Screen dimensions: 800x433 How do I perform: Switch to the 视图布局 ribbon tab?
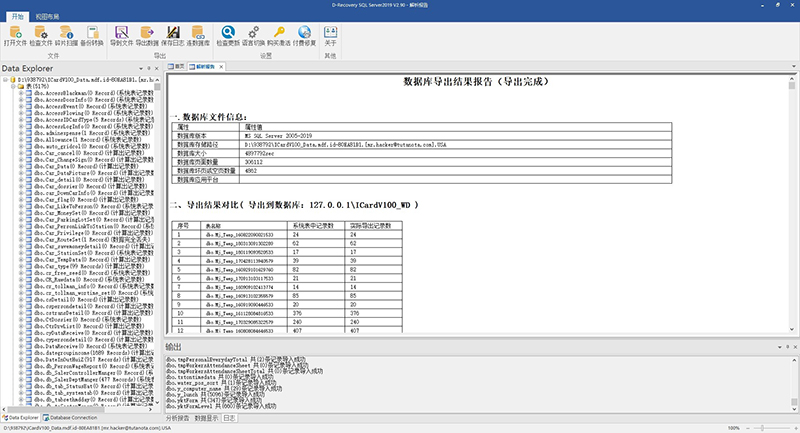pos(47,17)
